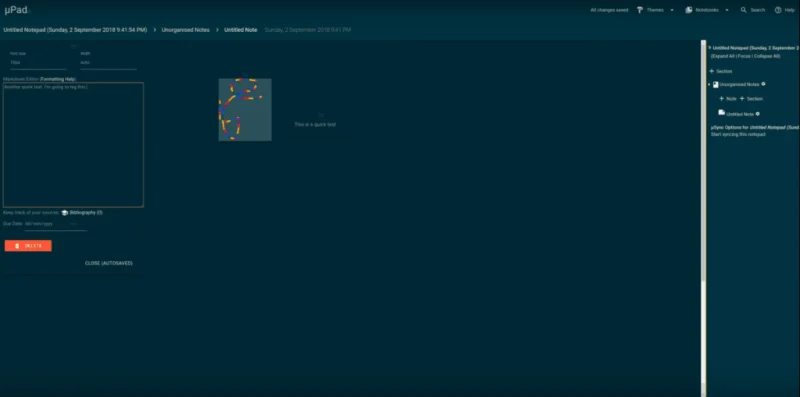Click 'All changes saved' status text
This screenshot has width=800, height=397.
pos(609,10)
